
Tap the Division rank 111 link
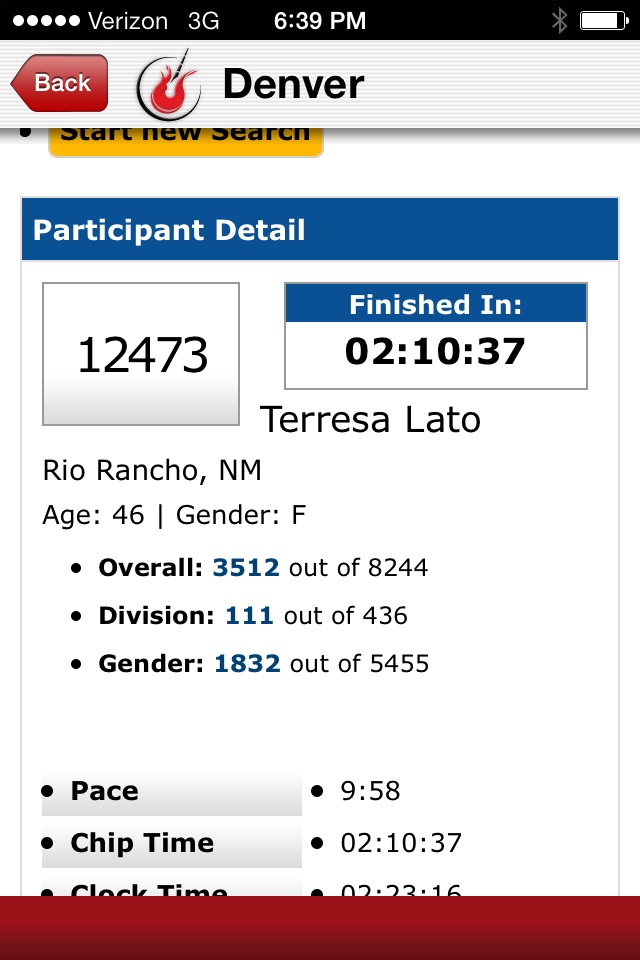[249, 616]
